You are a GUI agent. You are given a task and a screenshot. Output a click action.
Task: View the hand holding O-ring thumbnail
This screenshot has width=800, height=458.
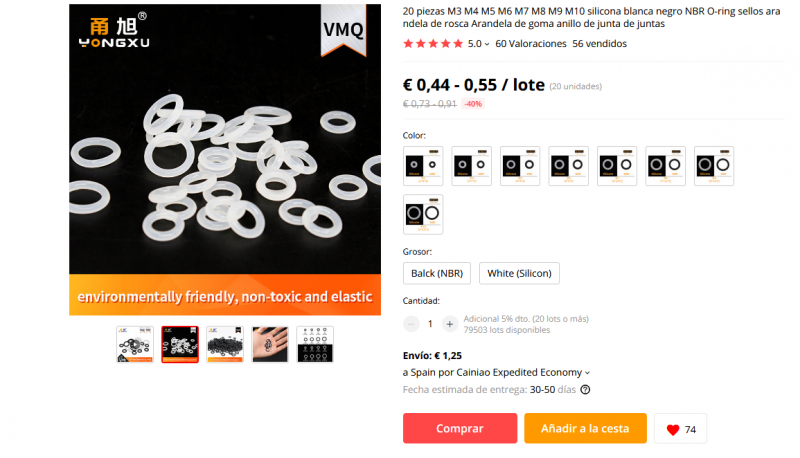tap(270, 345)
